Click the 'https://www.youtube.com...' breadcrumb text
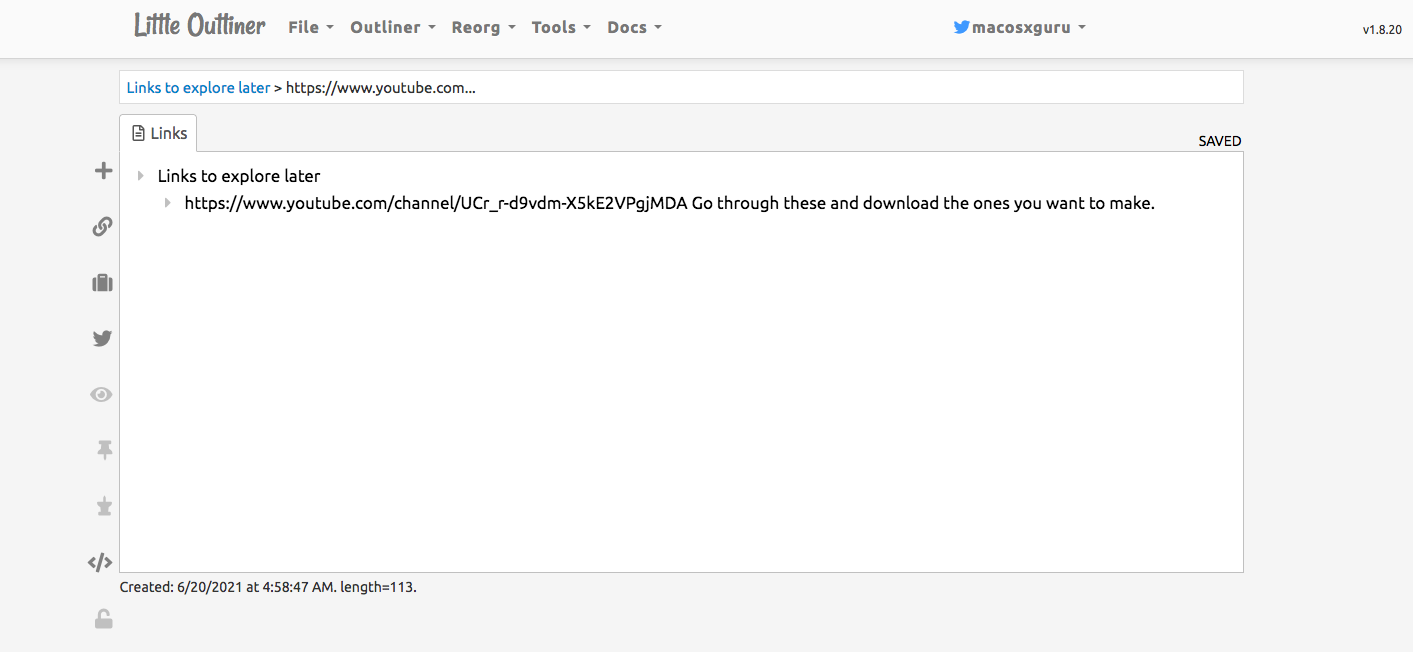Screen dimensions: 1413x652 tap(381, 88)
